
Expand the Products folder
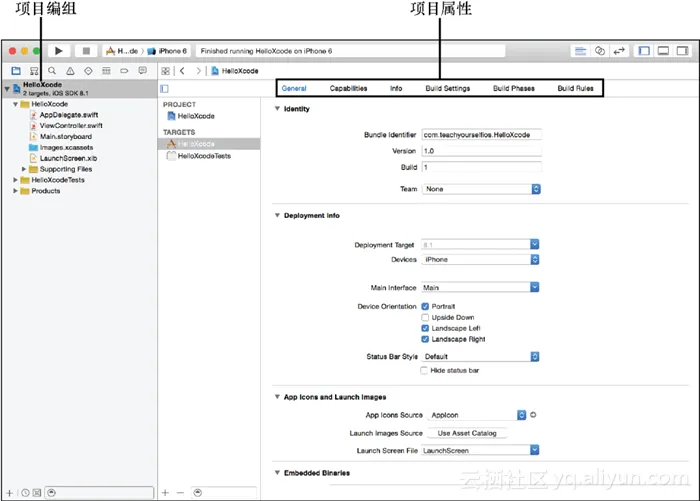point(16,191)
